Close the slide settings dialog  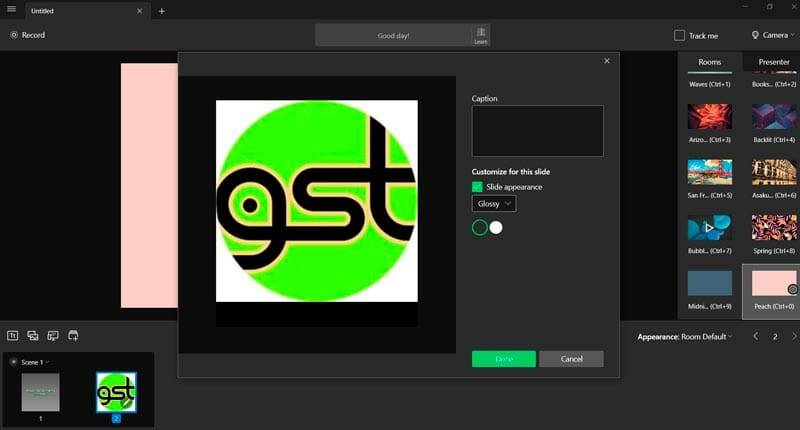click(606, 61)
